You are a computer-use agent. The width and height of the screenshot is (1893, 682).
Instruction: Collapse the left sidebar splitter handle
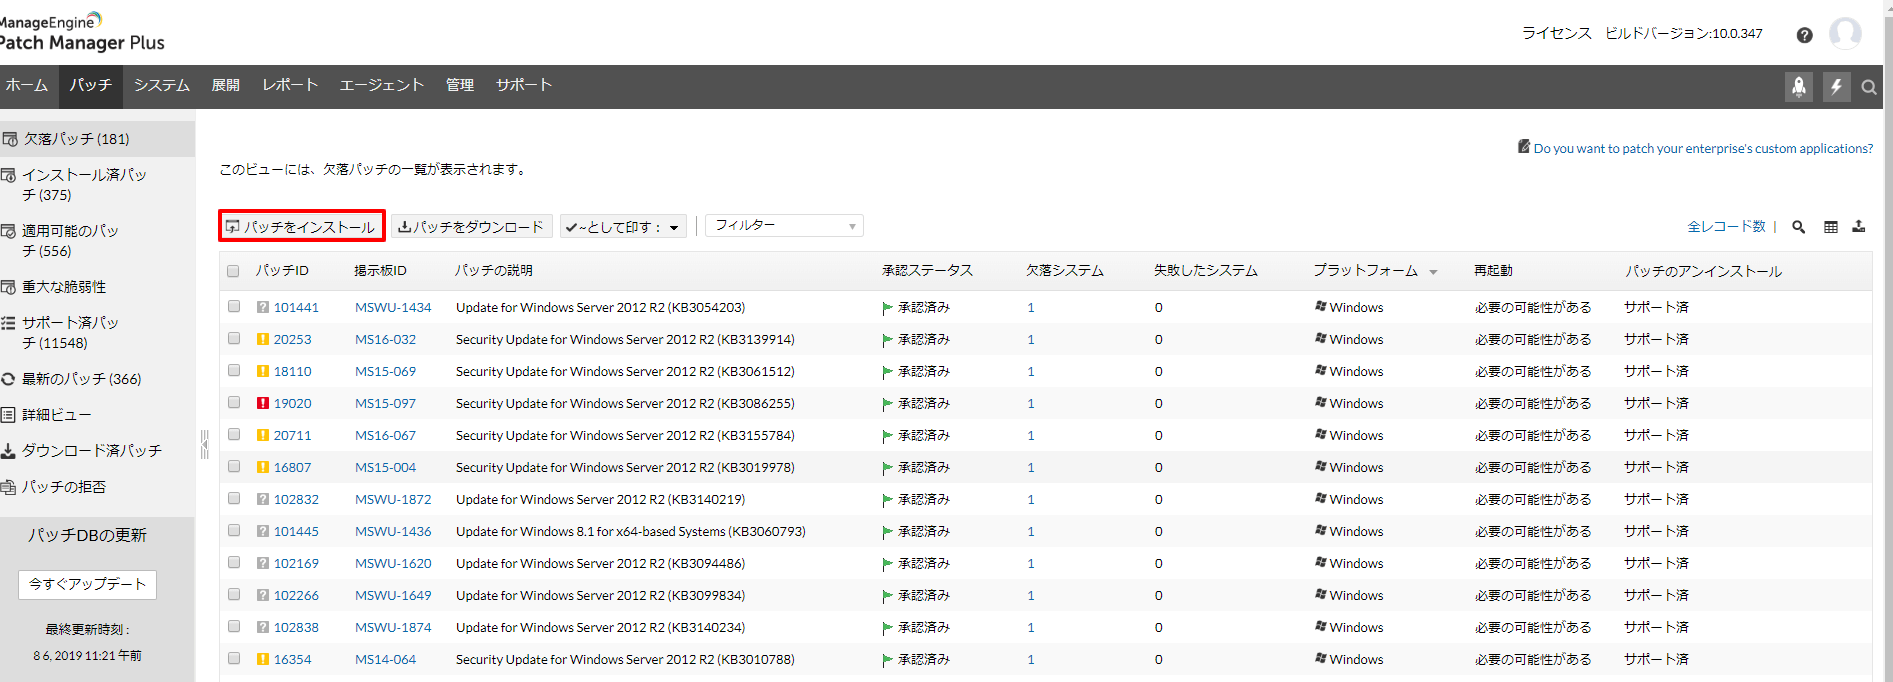click(x=204, y=444)
